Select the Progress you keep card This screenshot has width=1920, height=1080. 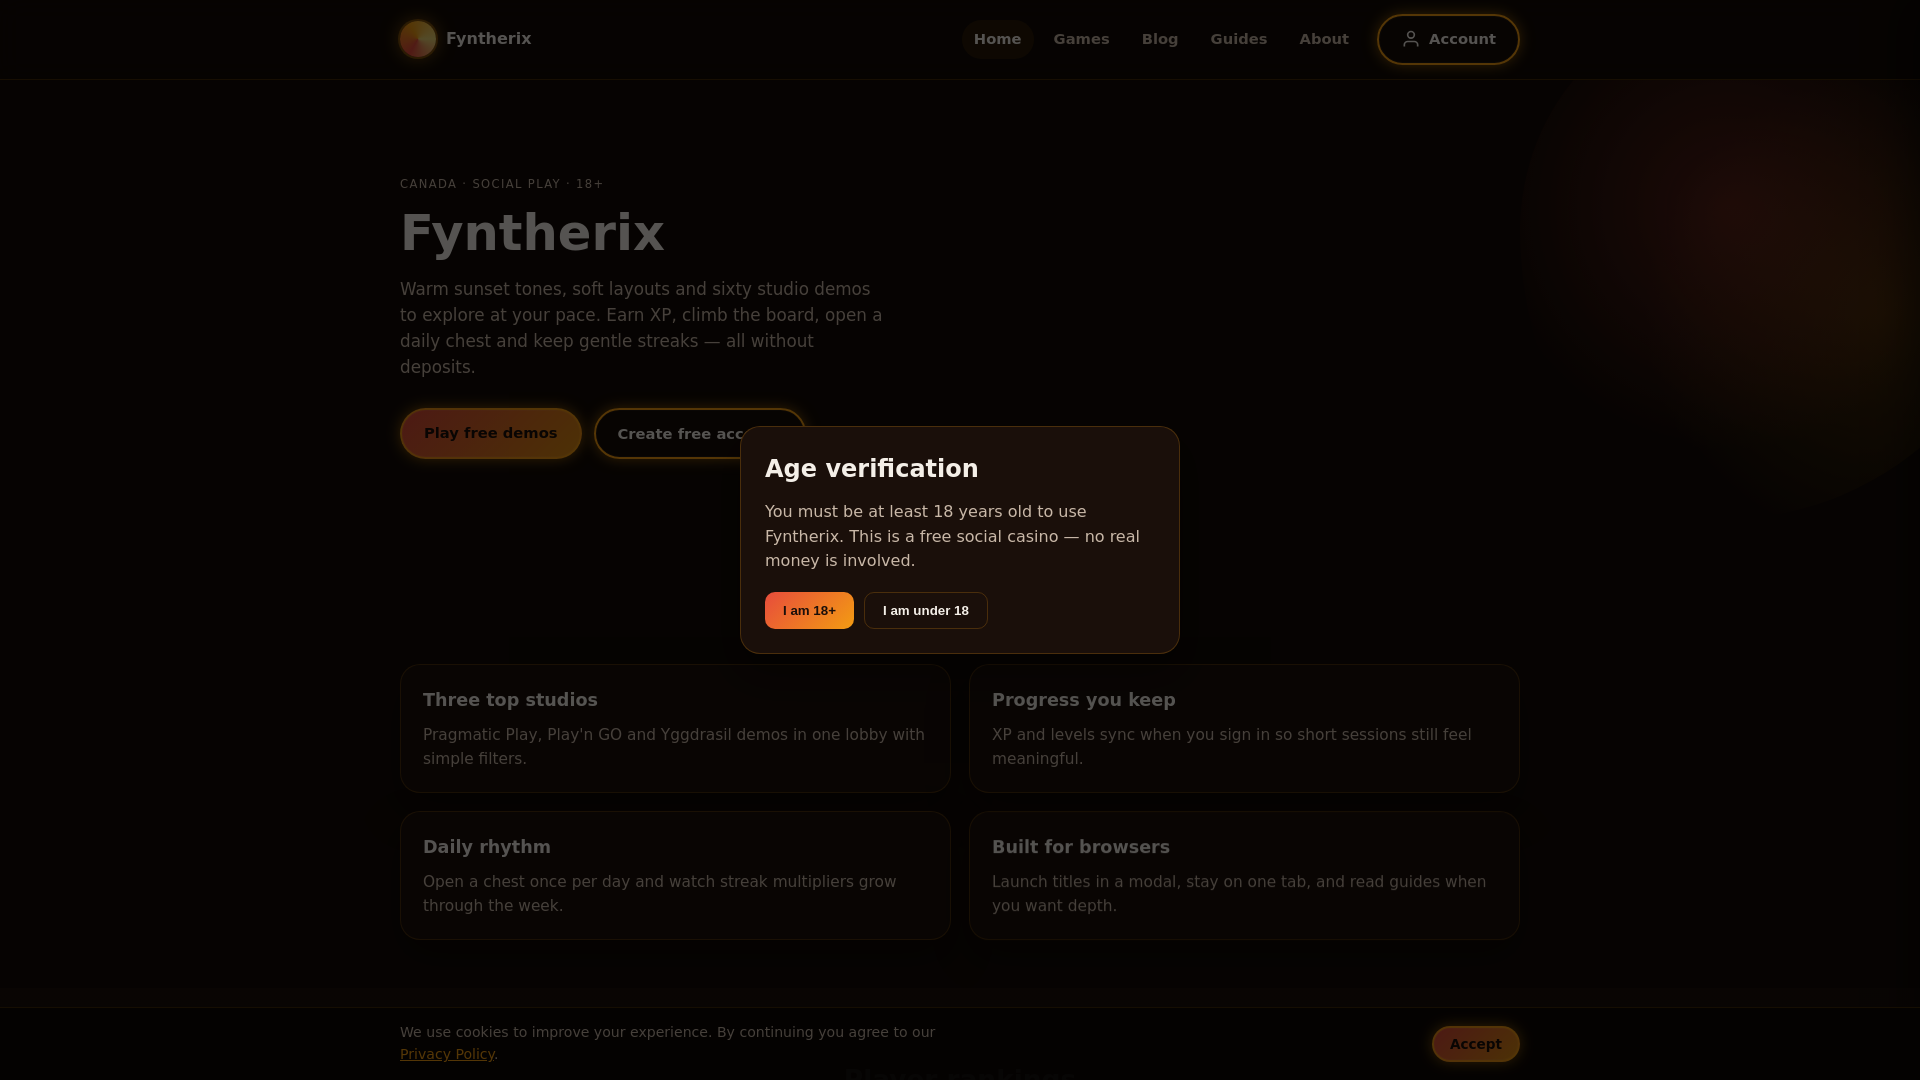[1244, 728]
